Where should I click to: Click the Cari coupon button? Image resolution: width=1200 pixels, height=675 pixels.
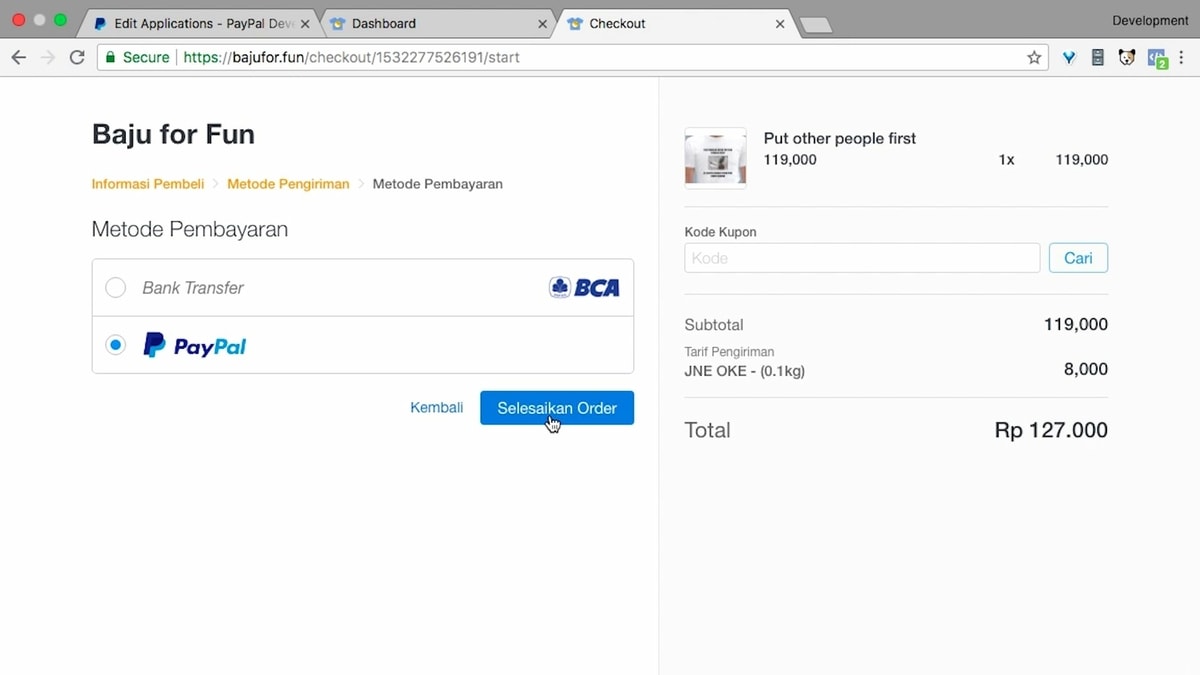[1078, 258]
